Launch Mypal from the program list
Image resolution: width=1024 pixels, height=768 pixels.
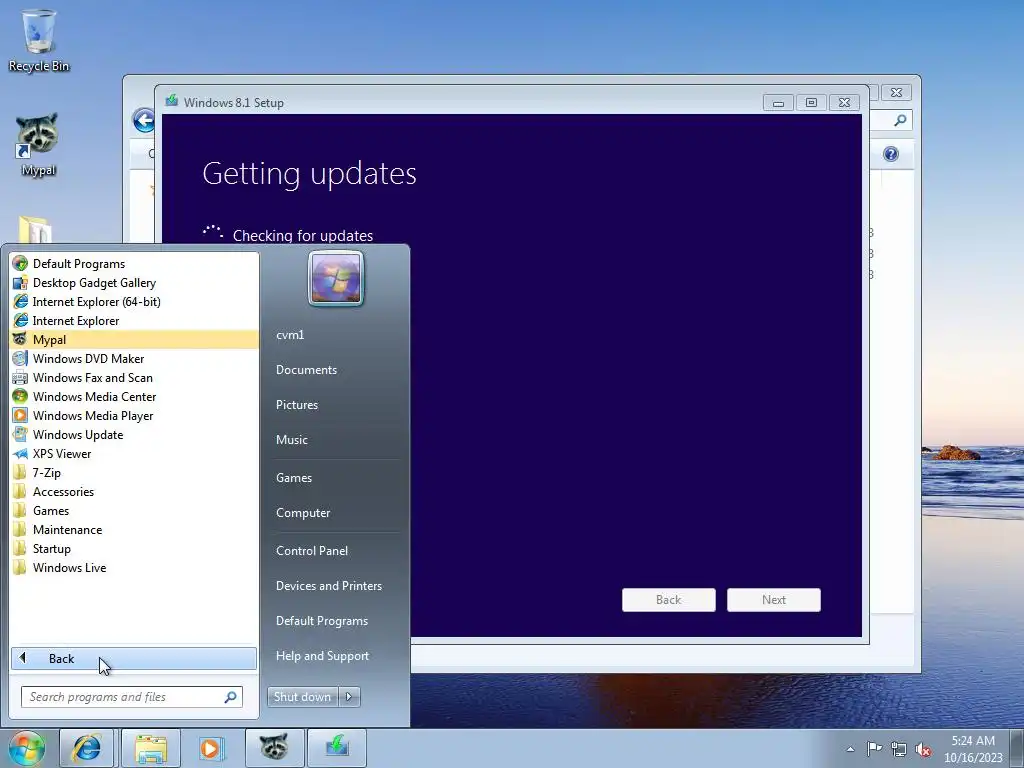[x=134, y=340]
